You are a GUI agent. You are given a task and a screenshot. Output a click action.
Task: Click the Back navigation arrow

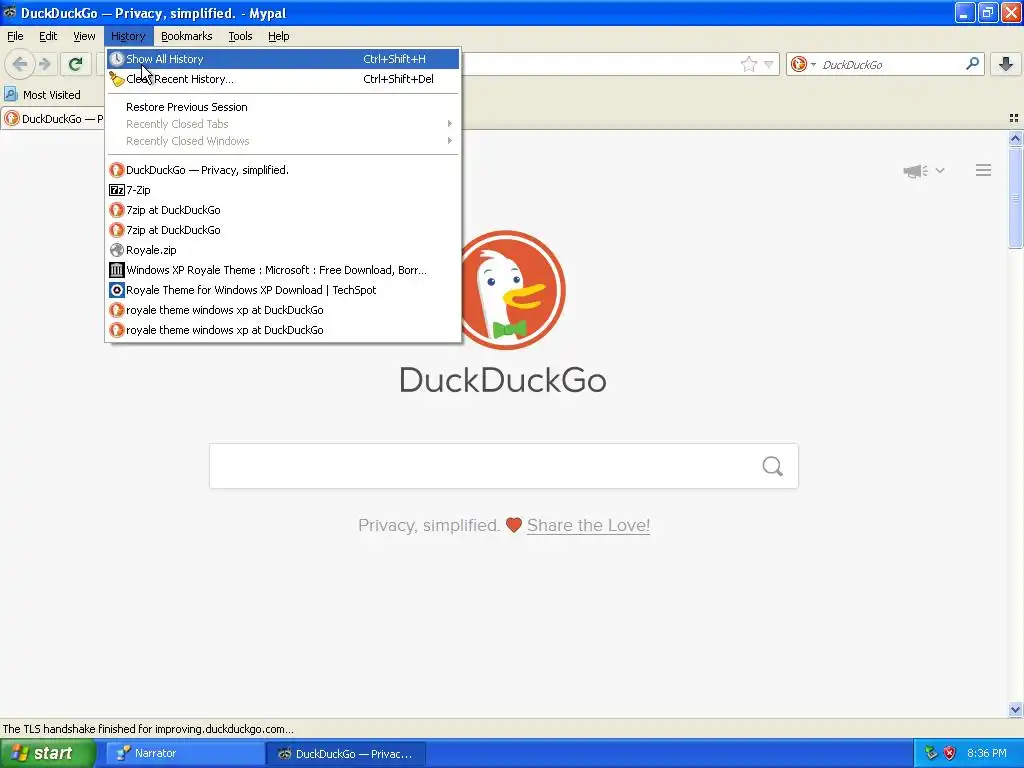(20, 64)
